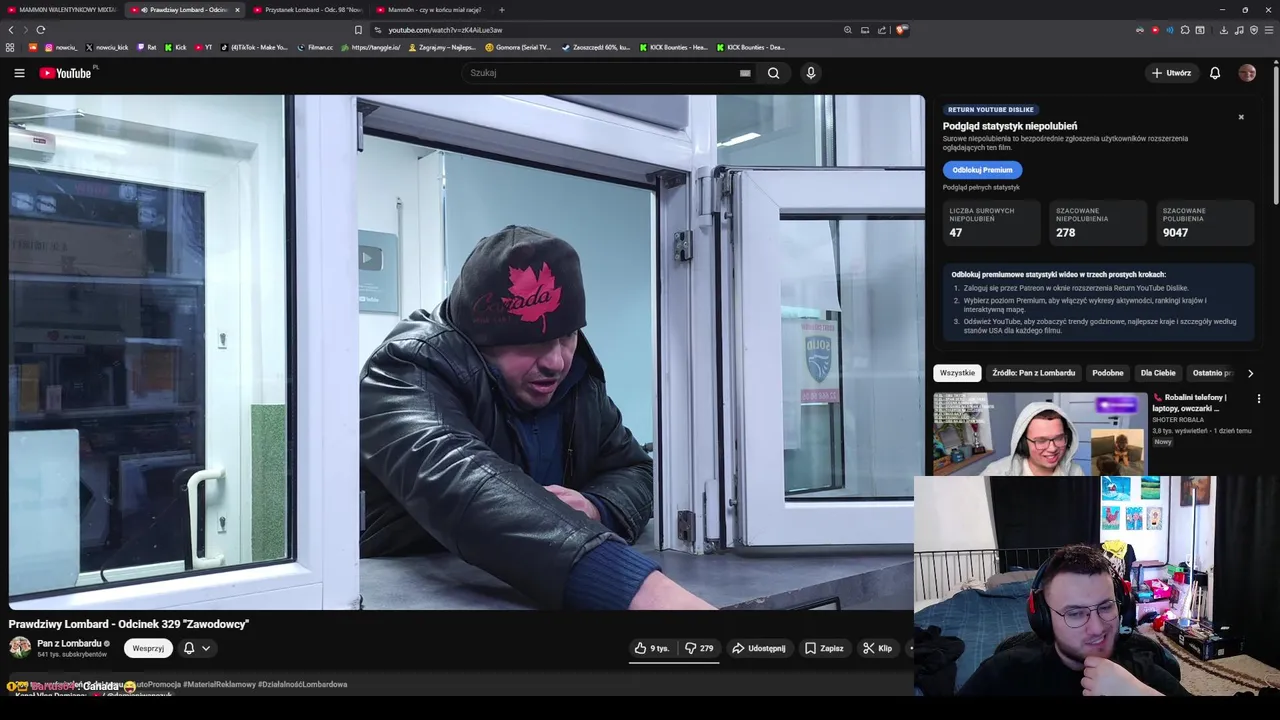Viewport: 1280px width, 720px height.
Task: Open the account avatar menu
Action: click(1247, 73)
